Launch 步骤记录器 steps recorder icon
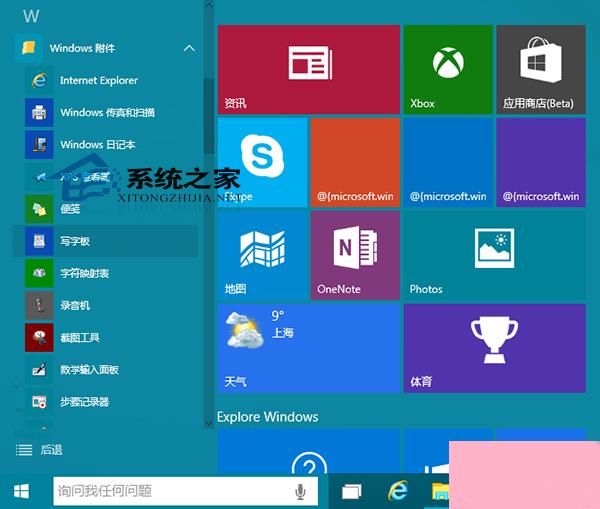600x509 pixels. (39, 402)
